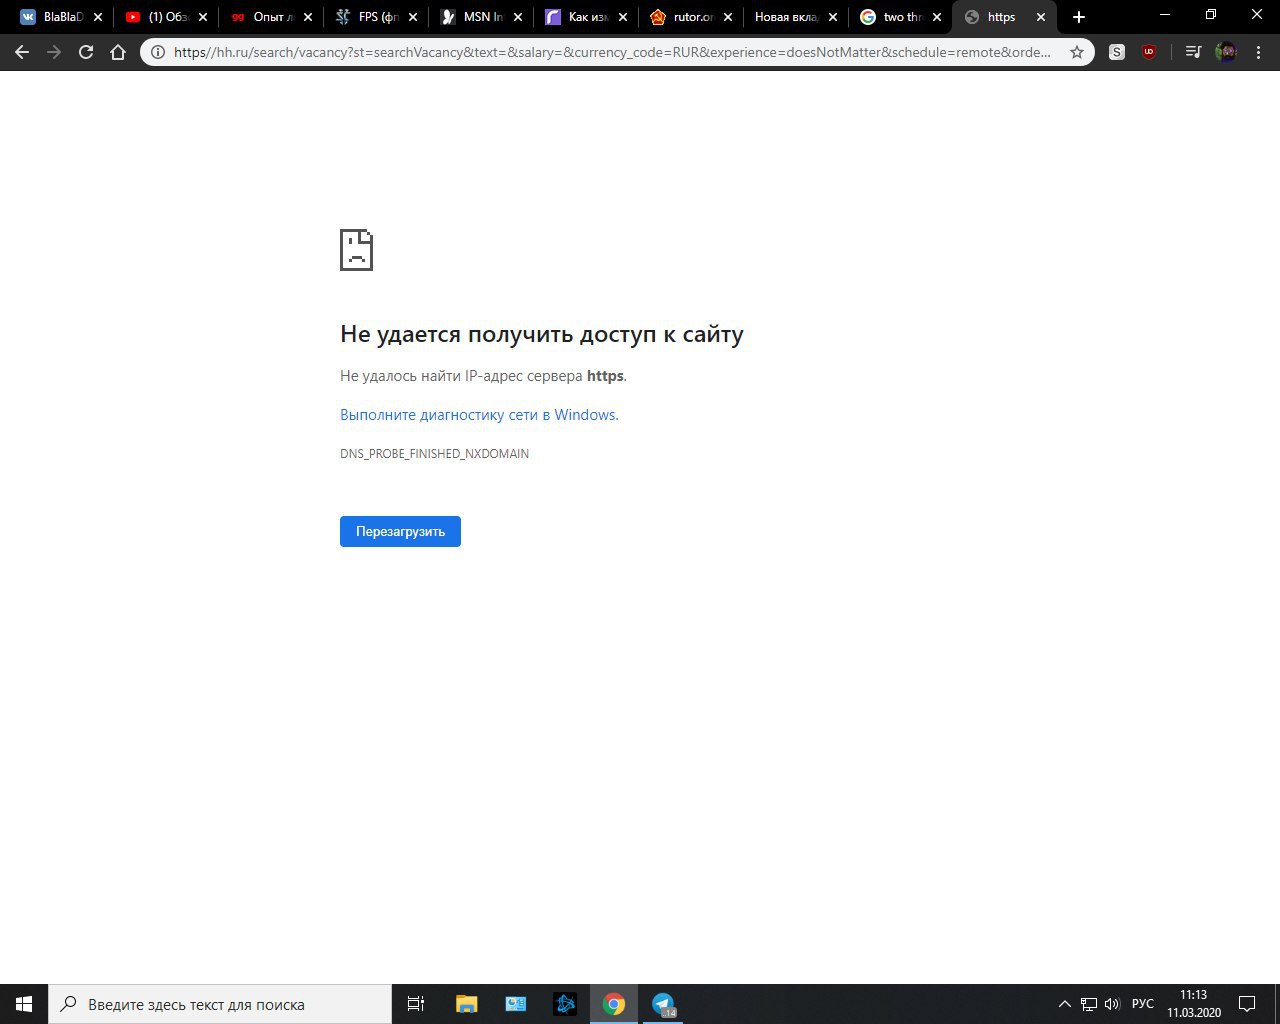The height and width of the screenshot is (1024, 1280).
Task: Click the browser Forward arrow
Action: pos(54,52)
